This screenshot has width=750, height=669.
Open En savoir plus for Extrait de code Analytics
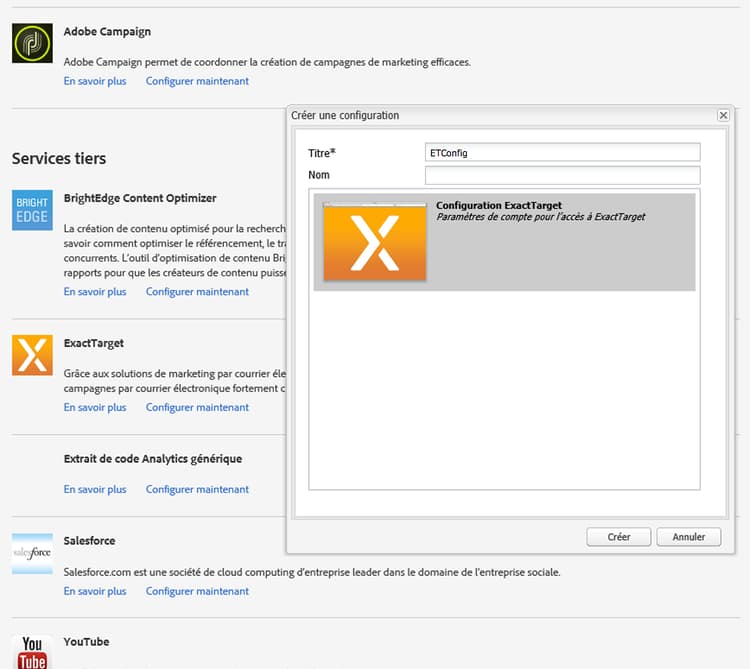coord(95,489)
